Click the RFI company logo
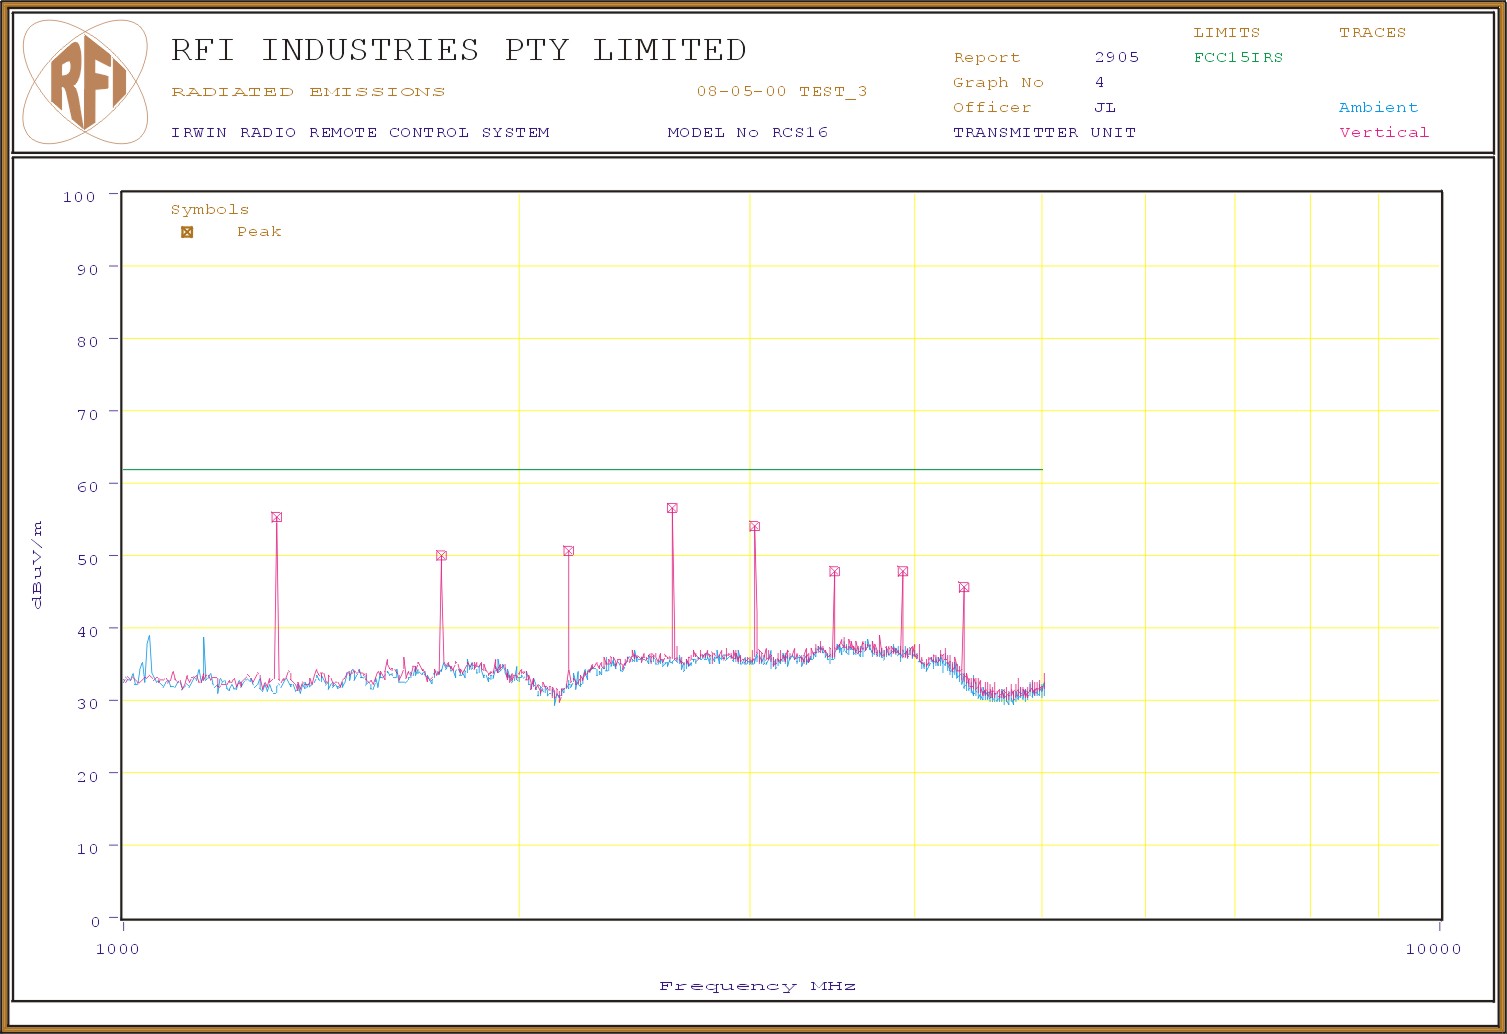 [x=86, y=83]
